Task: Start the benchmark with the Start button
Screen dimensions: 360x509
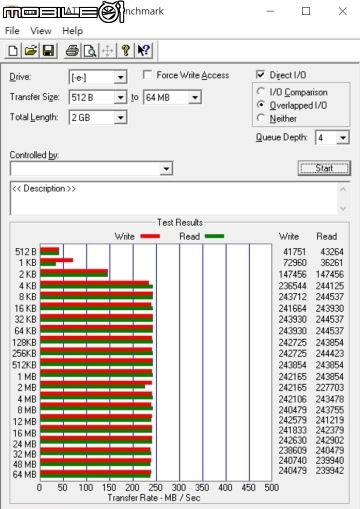Action: (x=324, y=168)
